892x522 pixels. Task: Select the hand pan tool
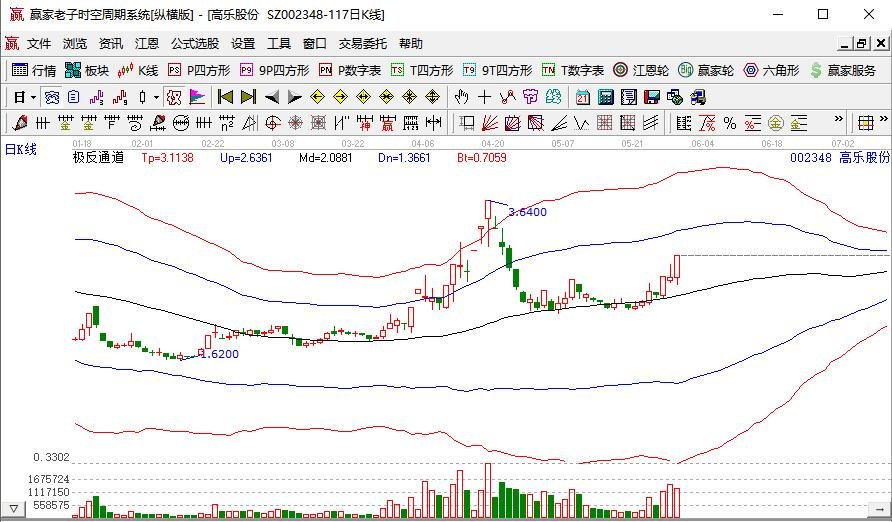461,97
